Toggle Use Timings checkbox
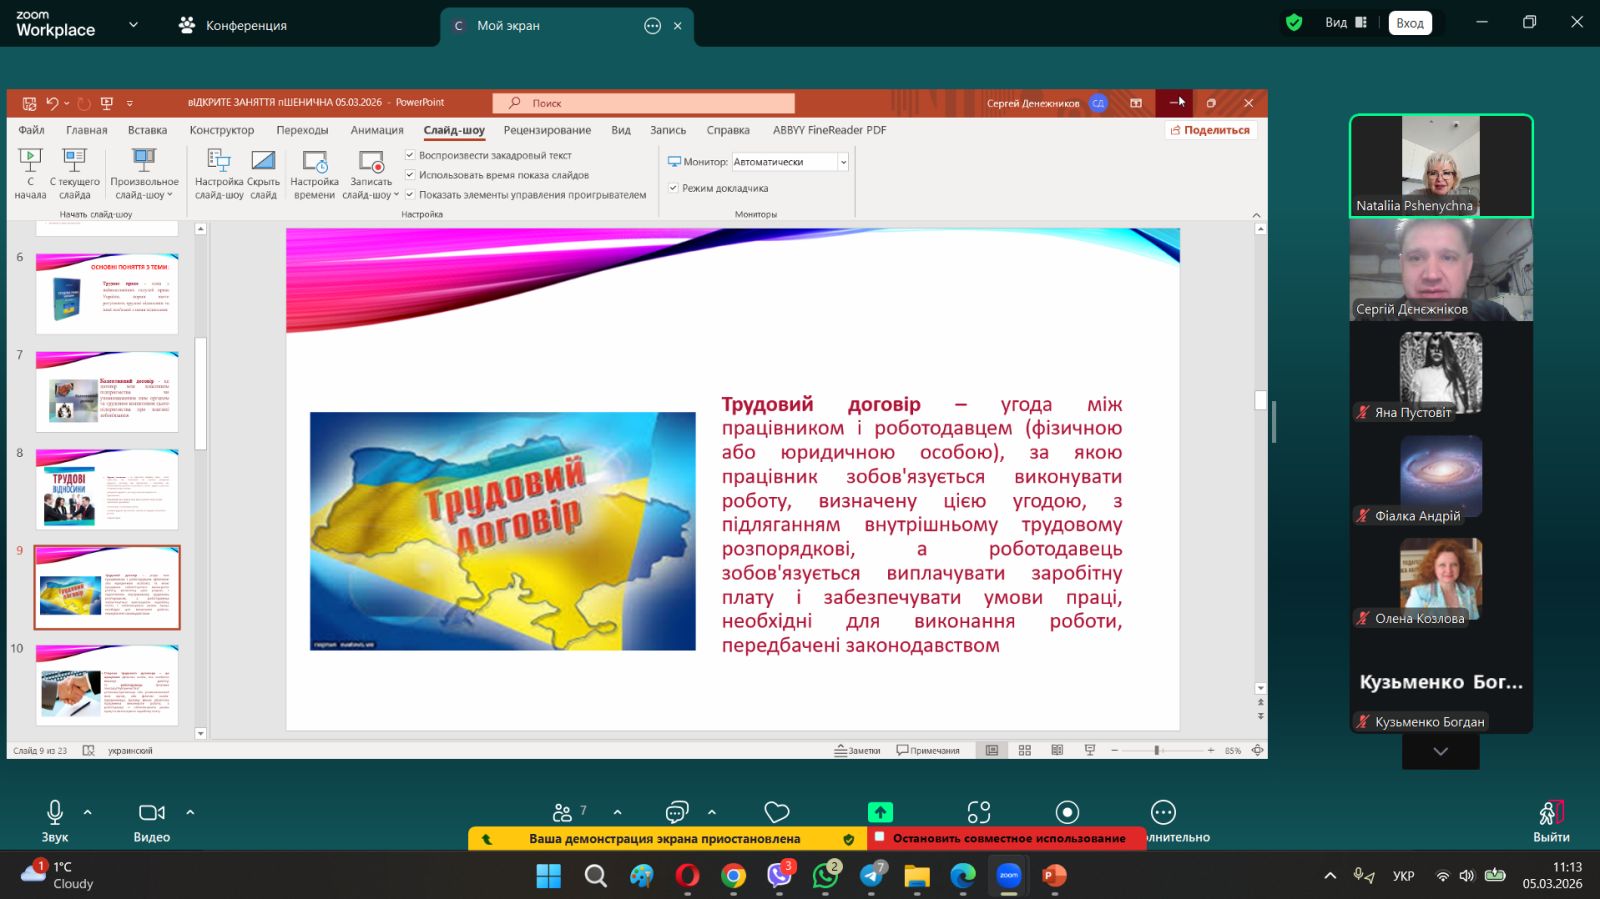The image size is (1600, 899). click(410, 175)
